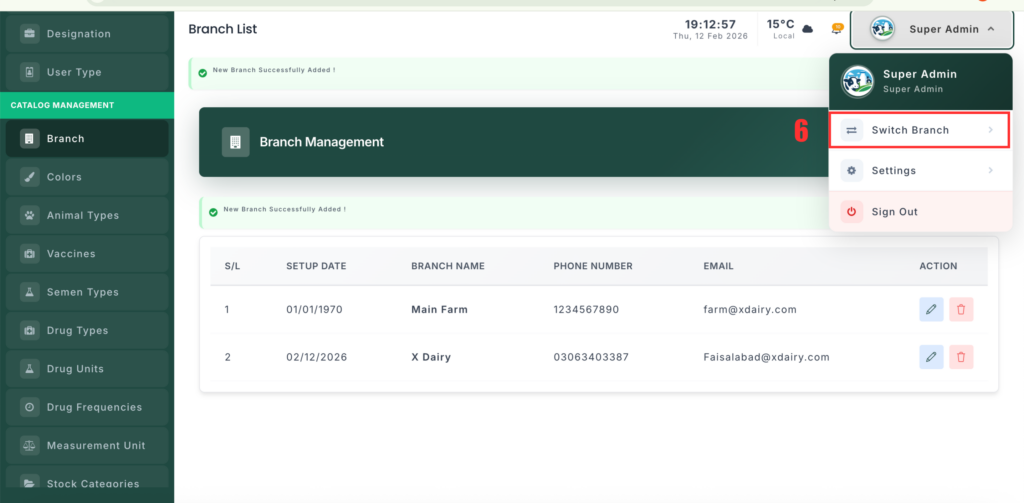Click the Super Admin profile avatar in dropdown
This screenshot has width=1024, height=503.
[857, 81]
